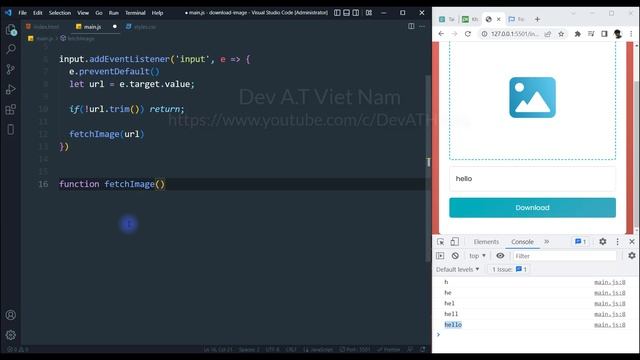Open the Customize Layout icon

coord(369,13)
